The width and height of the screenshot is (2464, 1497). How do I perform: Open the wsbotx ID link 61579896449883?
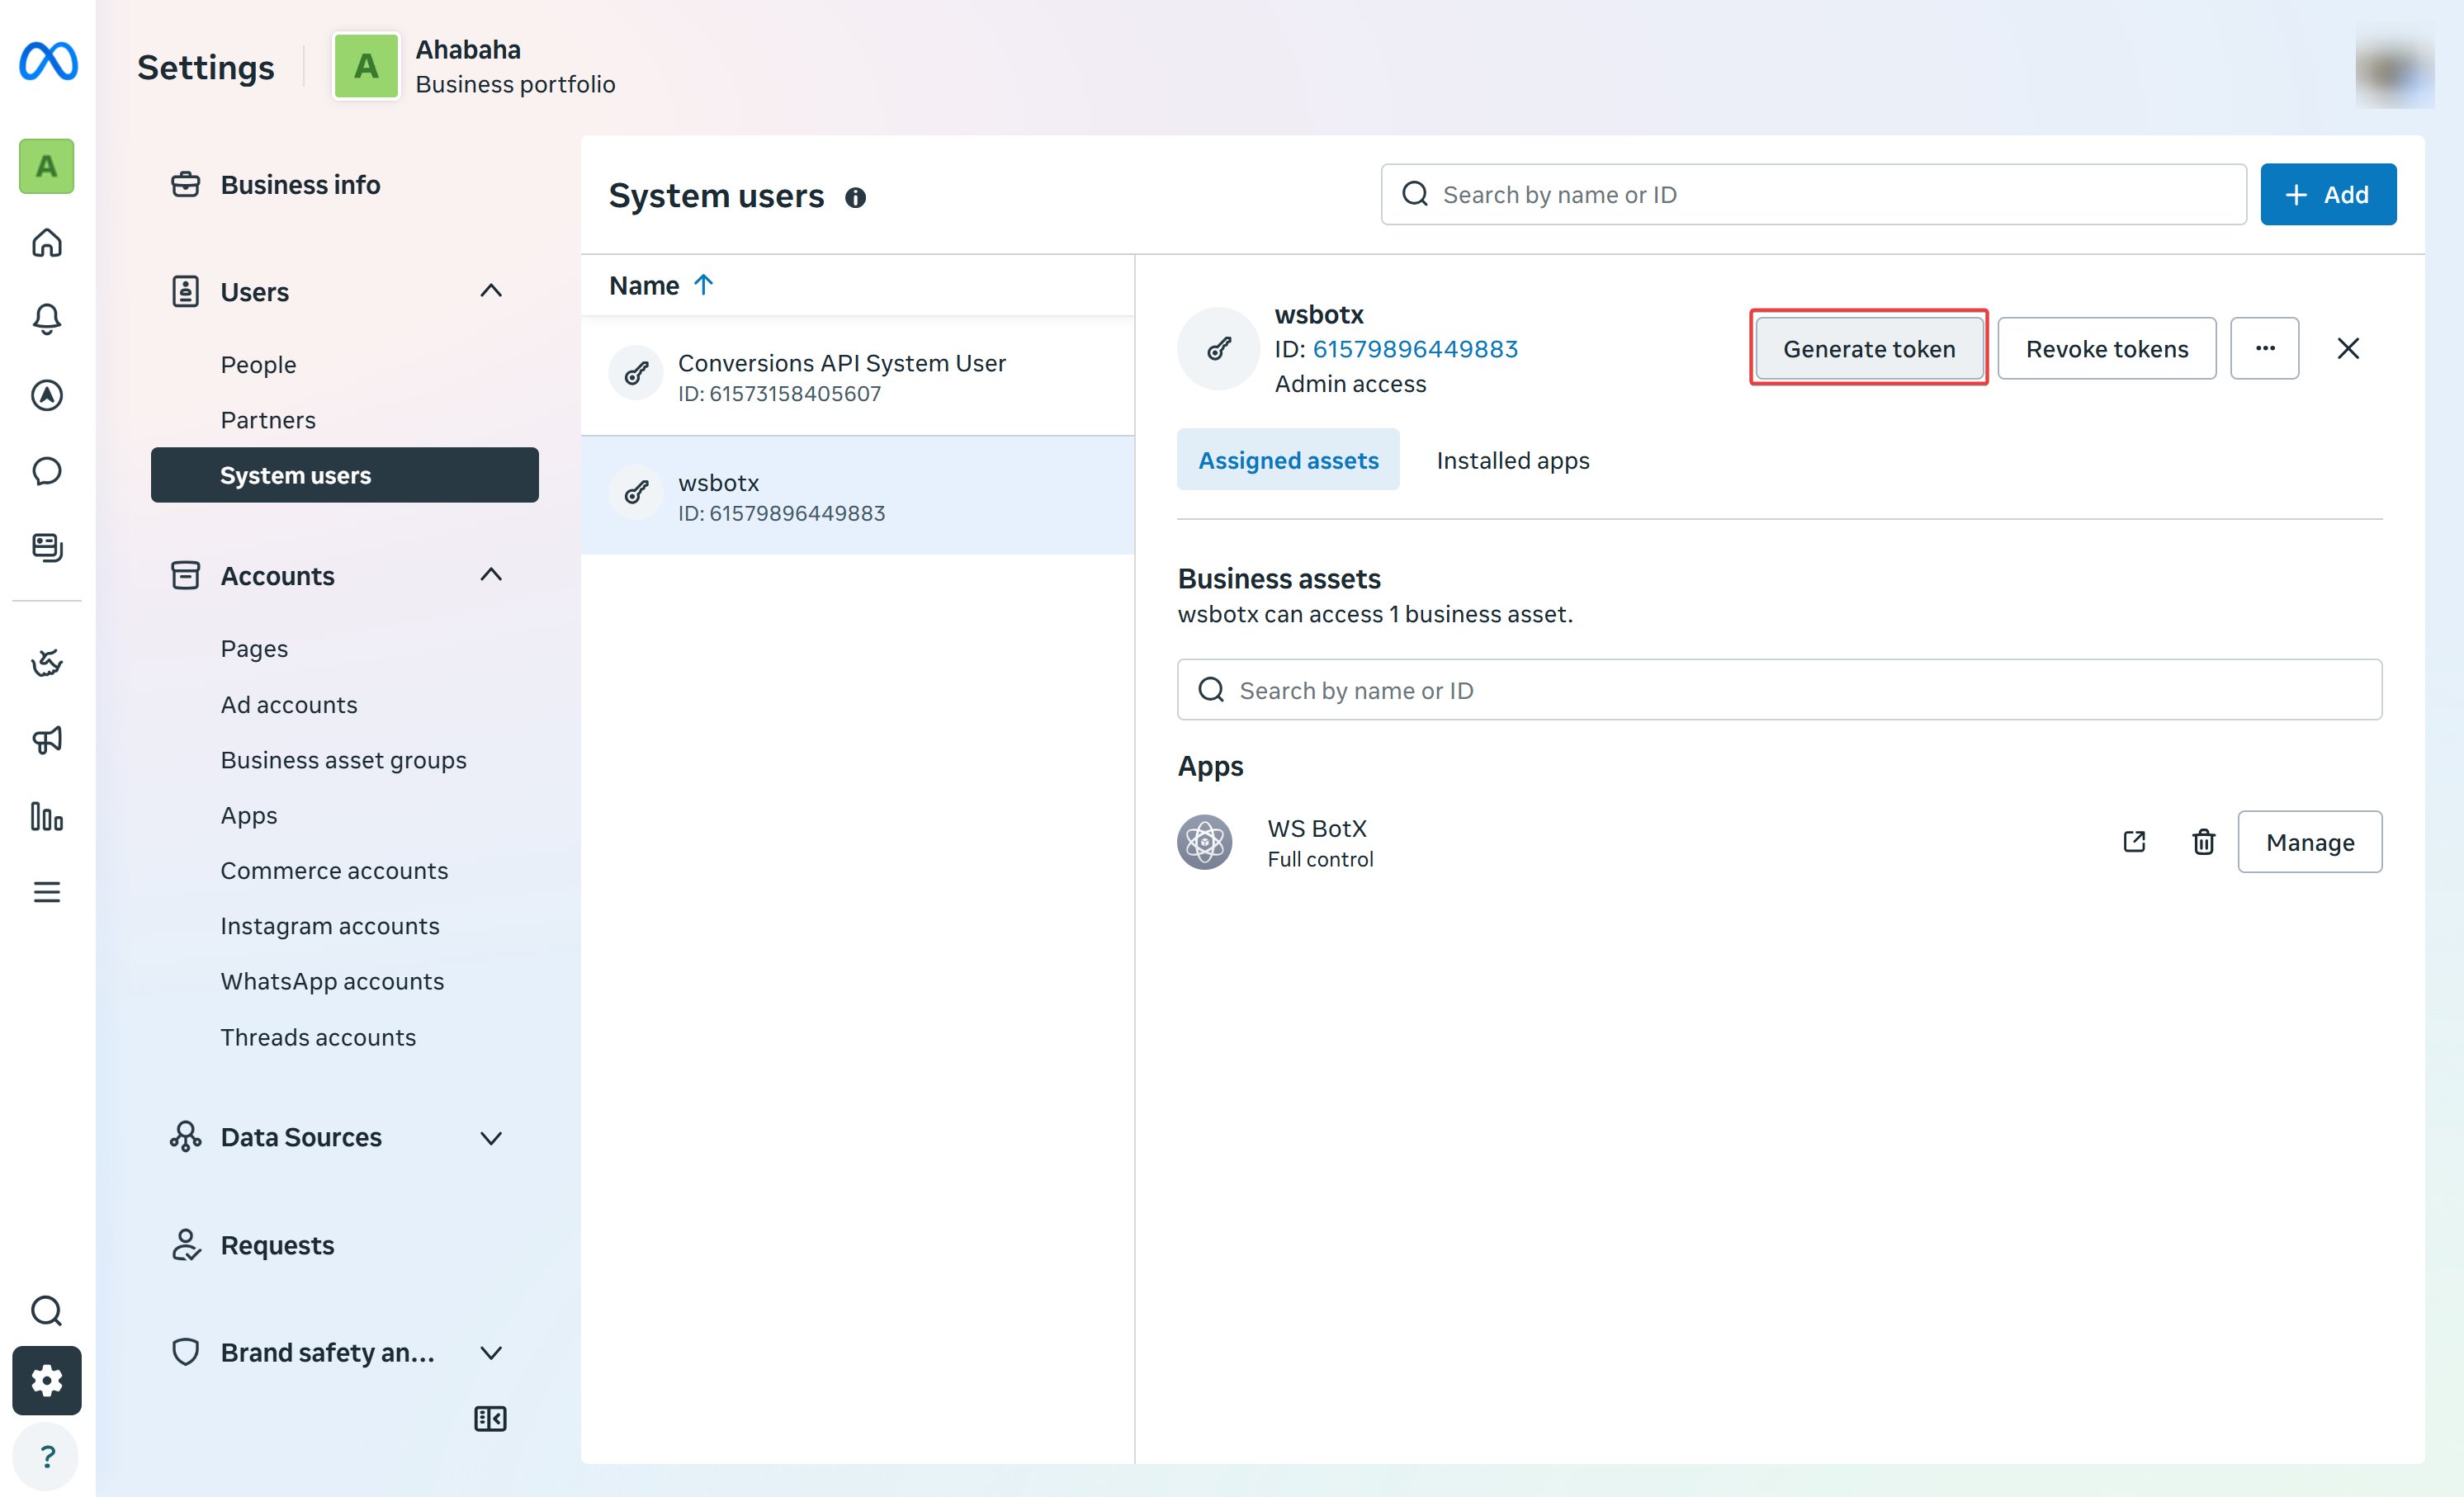(1415, 349)
